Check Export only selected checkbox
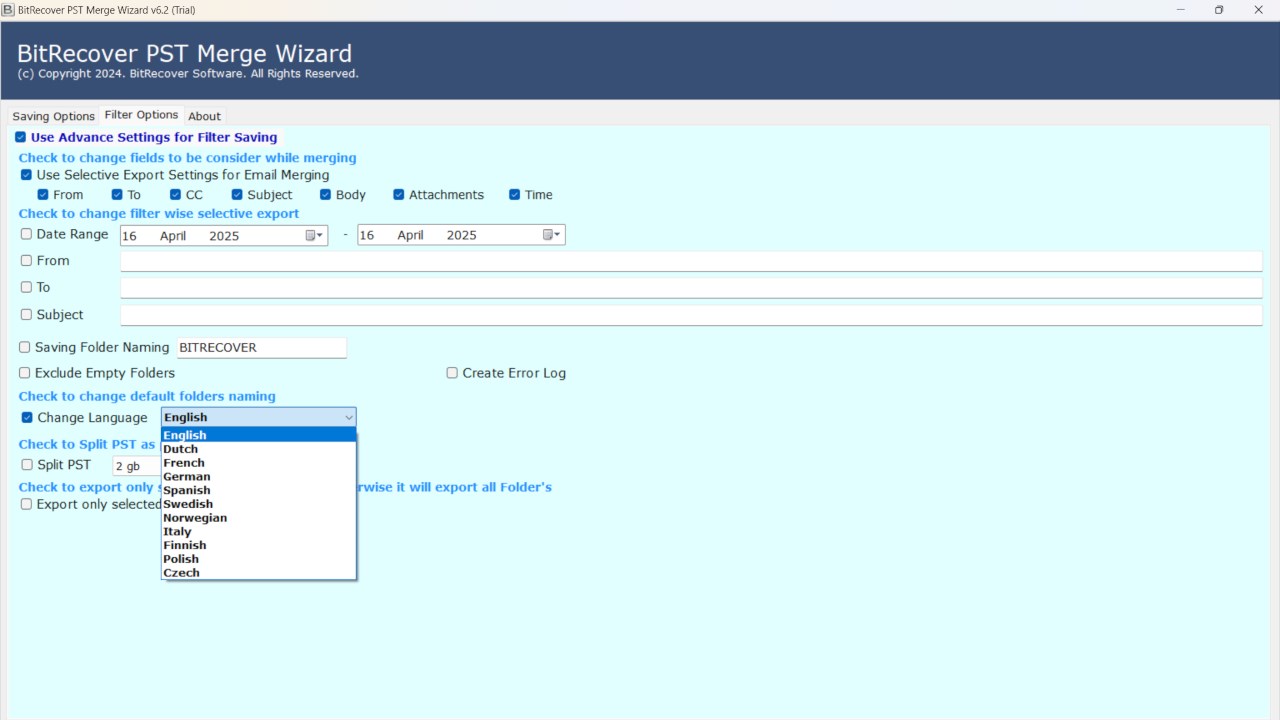Screen dimensions: 1280x720 coord(26,504)
